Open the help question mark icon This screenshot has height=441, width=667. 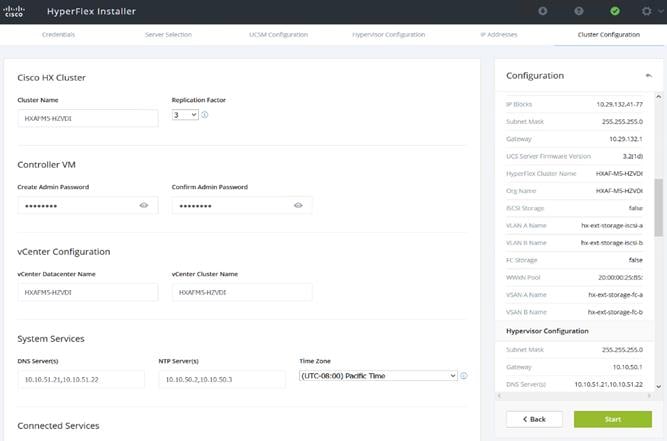coord(579,11)
